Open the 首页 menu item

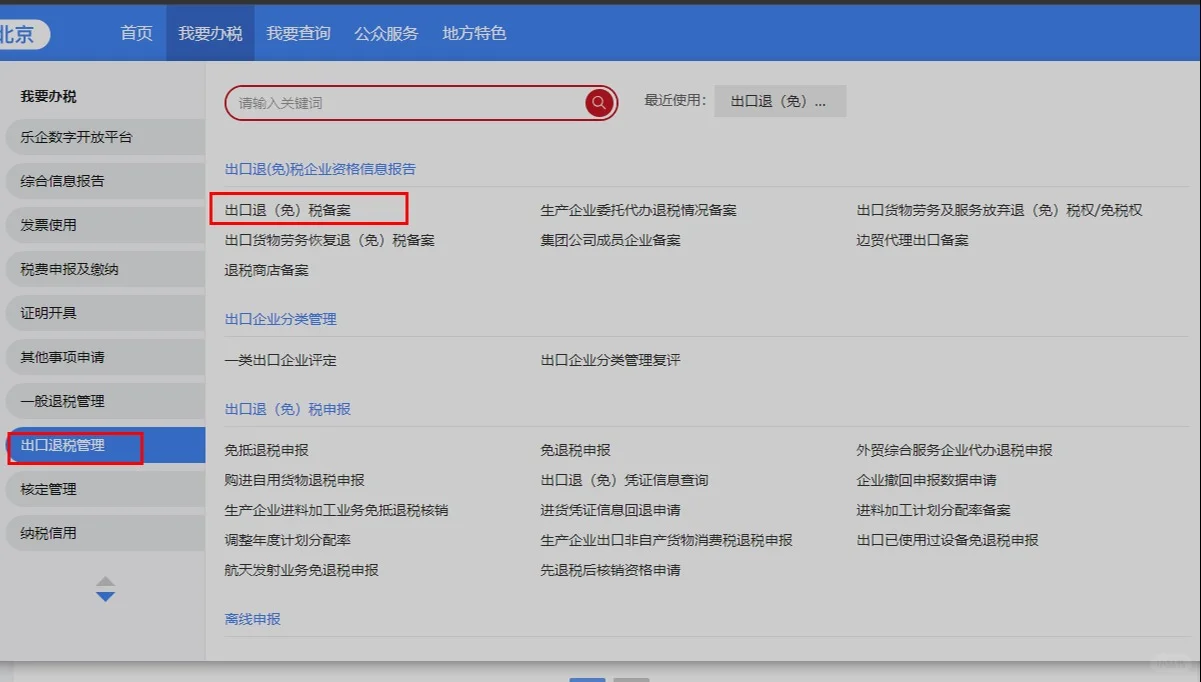point(135,33)
